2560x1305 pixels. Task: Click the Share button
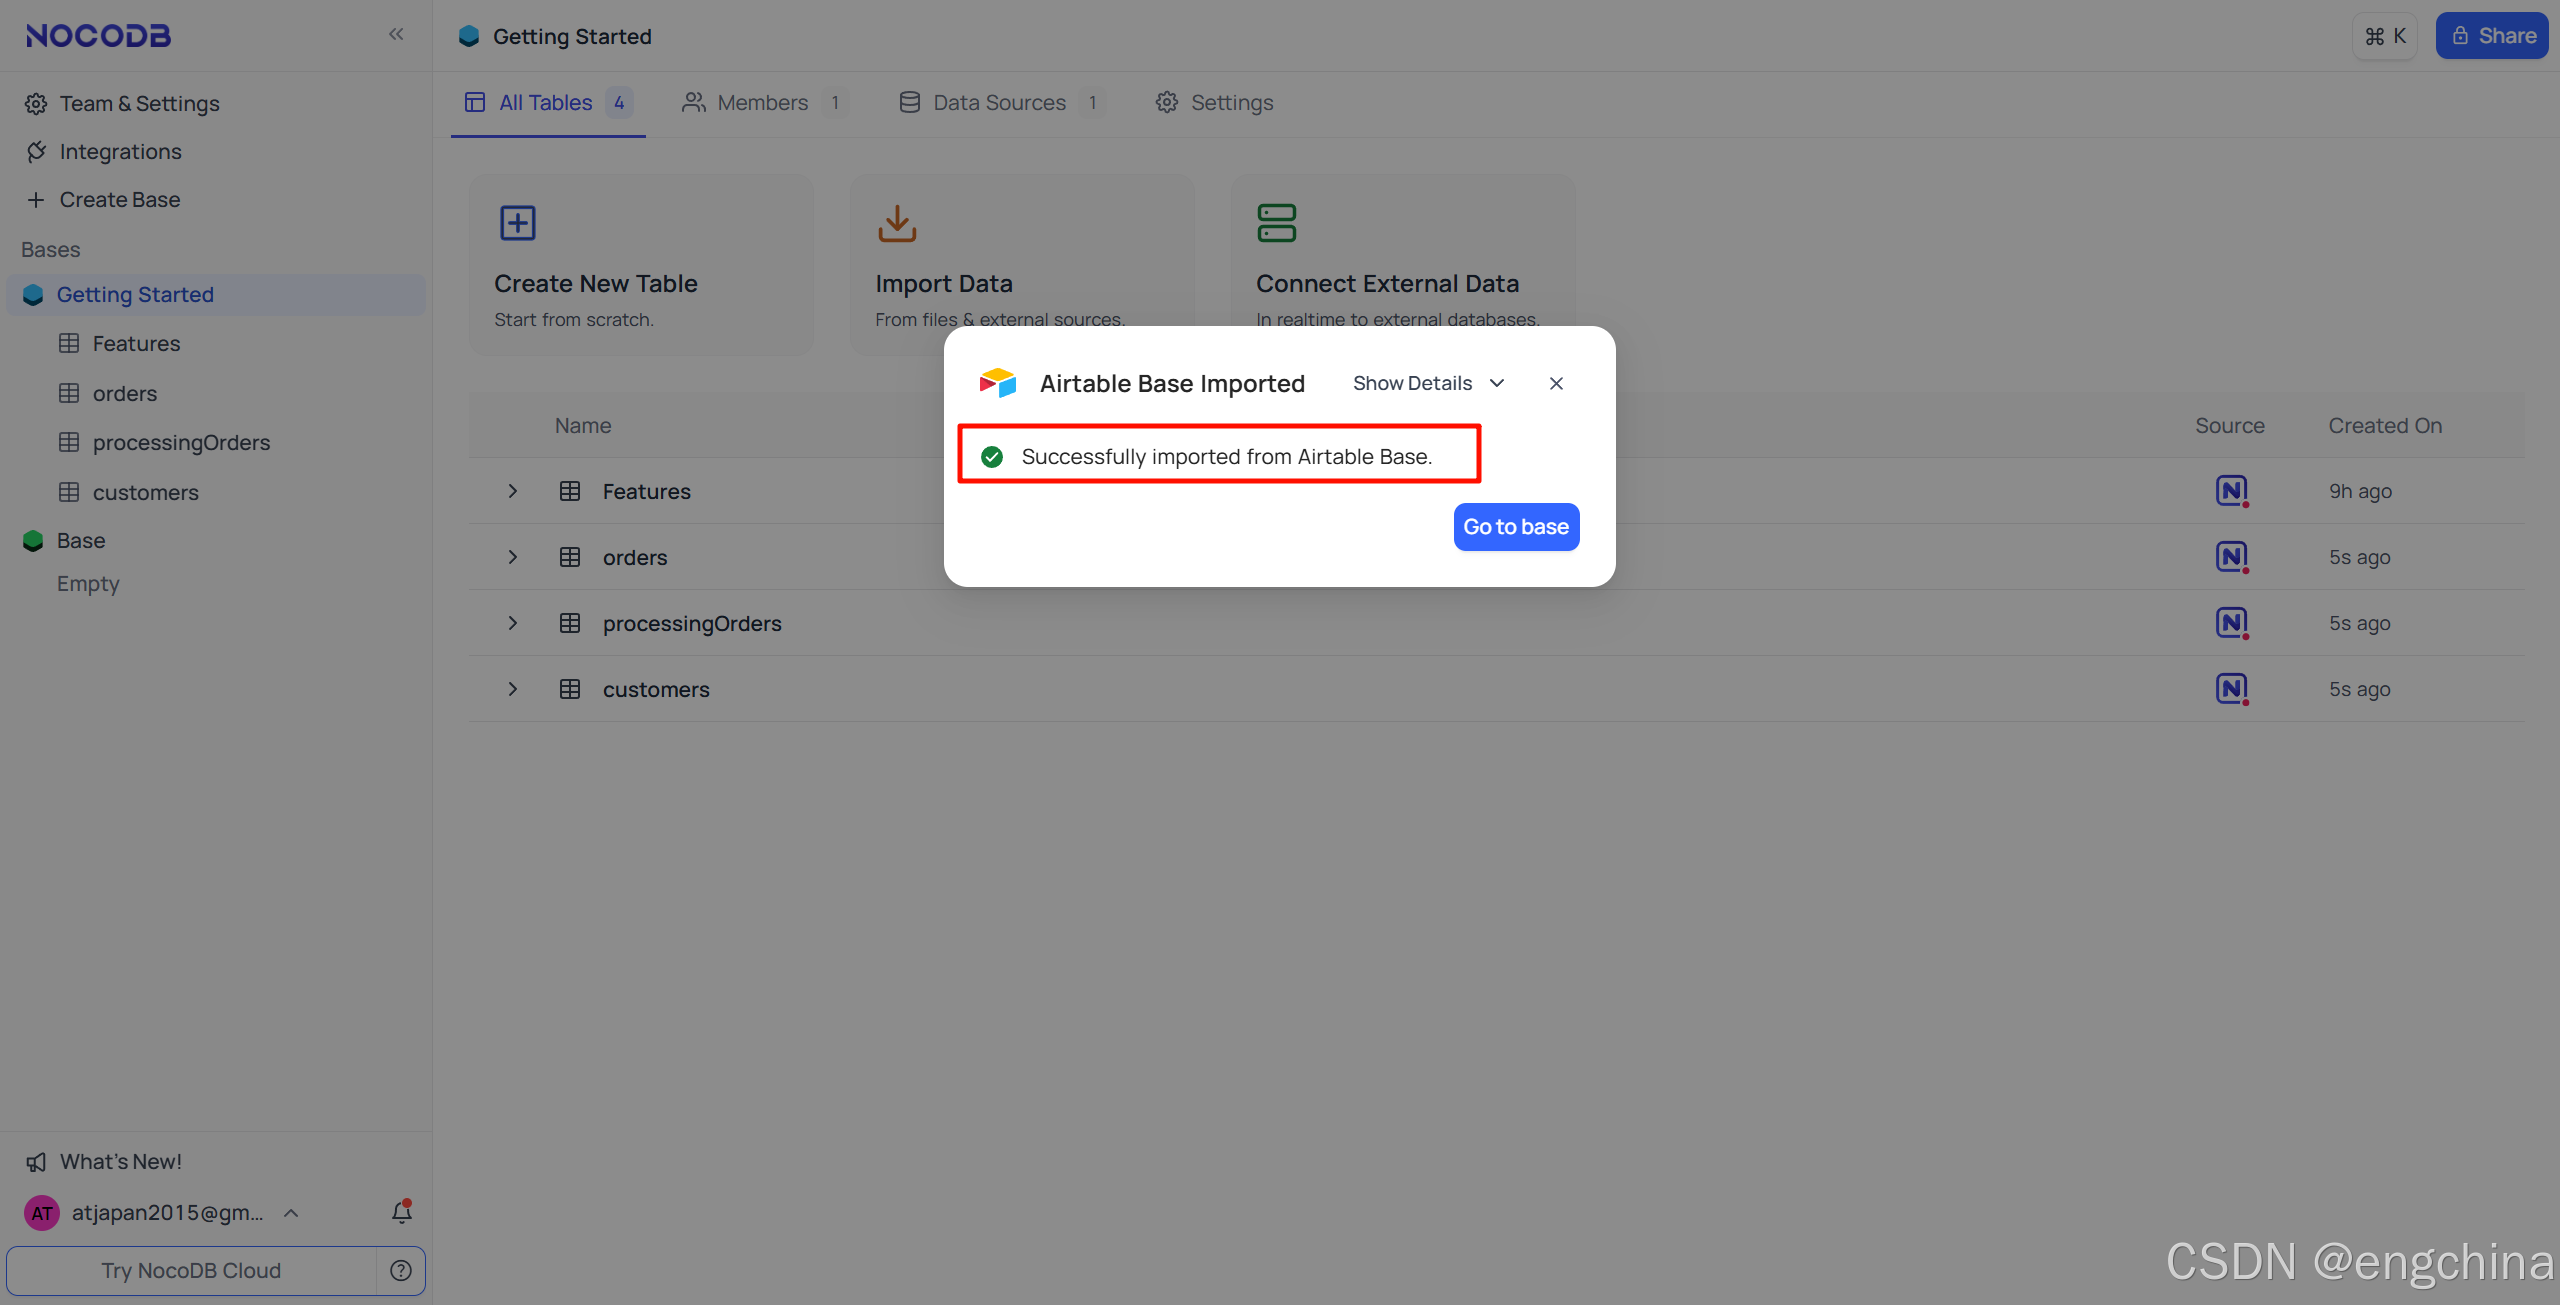tap(2491, 36)
